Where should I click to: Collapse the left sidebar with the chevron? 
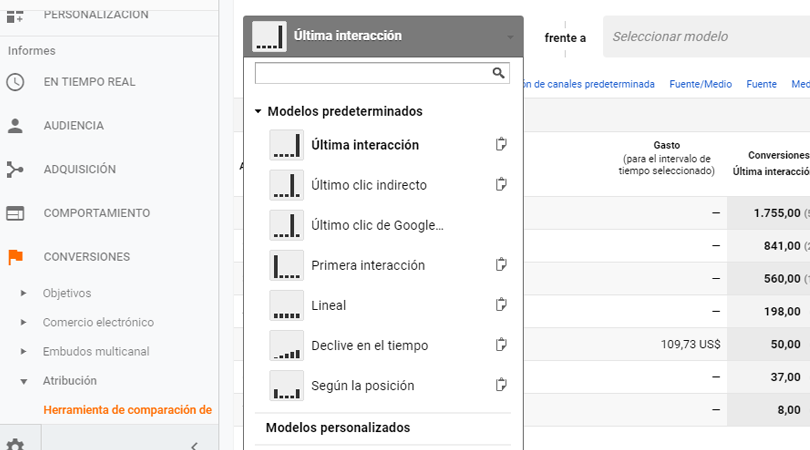pyautogui.click(x=194, y=445)
